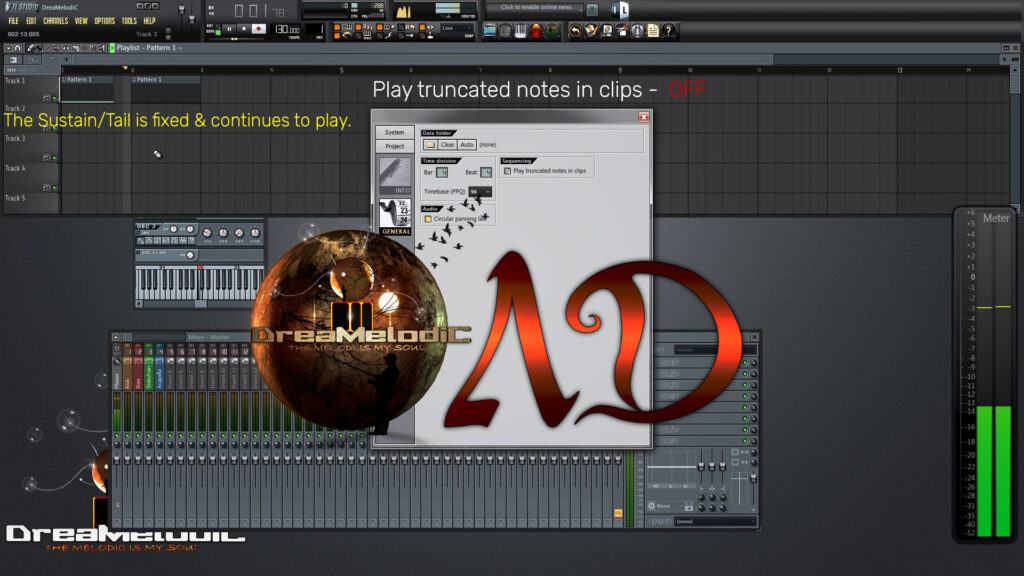
Task: Toggle Circular panning law checkbox
Action: pyautogui.click(x=428, y=219)
